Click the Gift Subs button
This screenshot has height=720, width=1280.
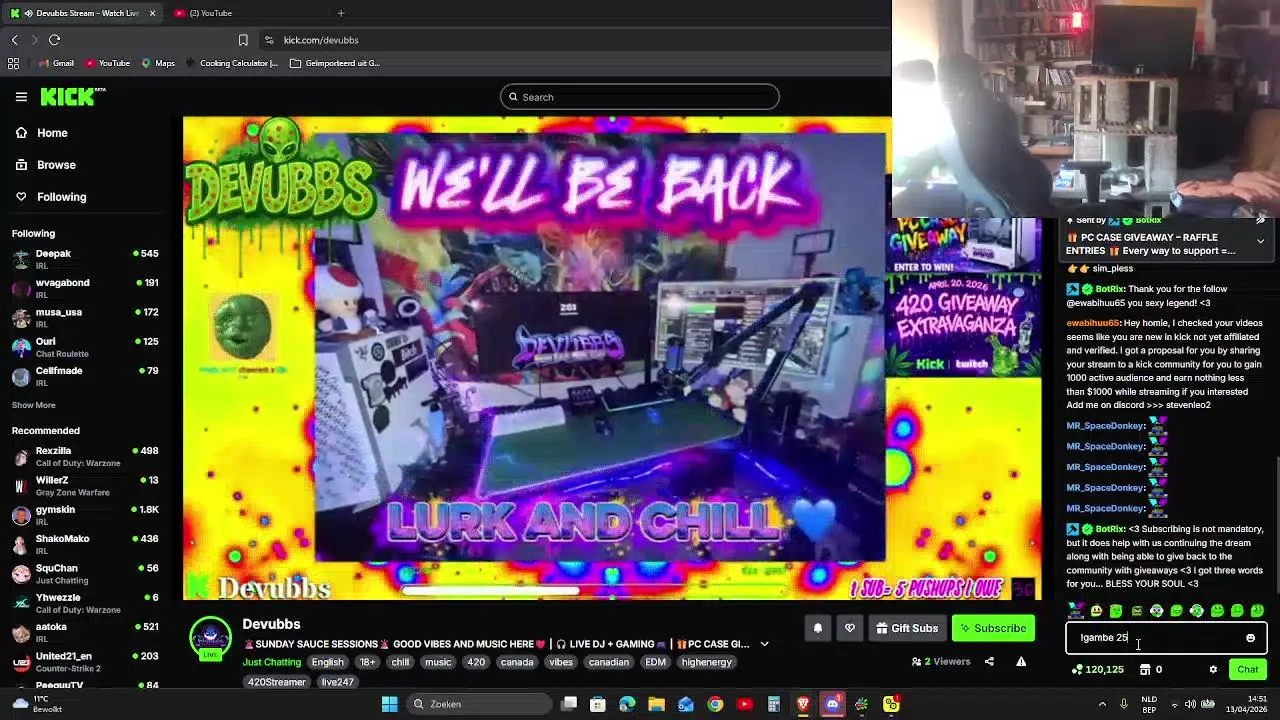pos(907,628)
